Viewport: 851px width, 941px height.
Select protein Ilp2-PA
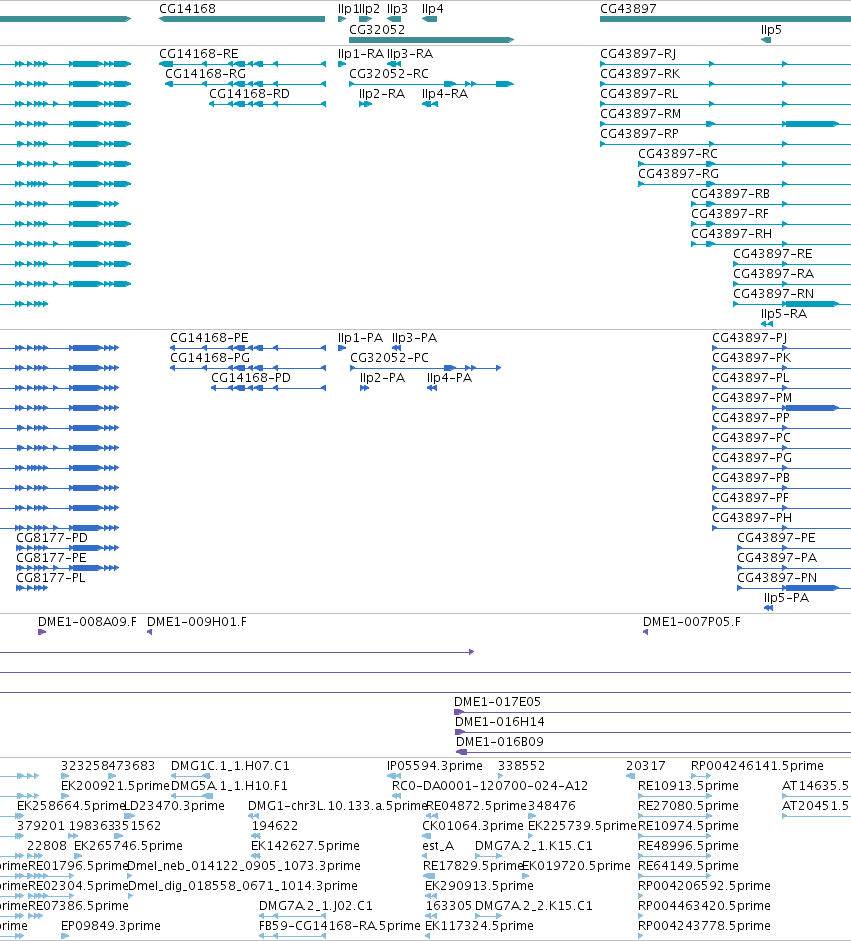pyautogui.click(x=364, y=388)
